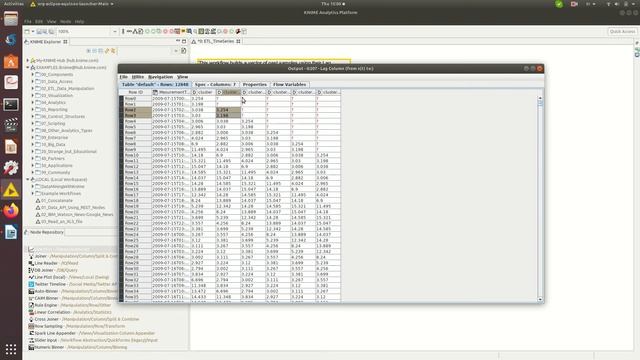The width and height of the screenshot is (640, 360).
Task: Pick the Line Plot (local) node icon
Action: coord(31,277)
